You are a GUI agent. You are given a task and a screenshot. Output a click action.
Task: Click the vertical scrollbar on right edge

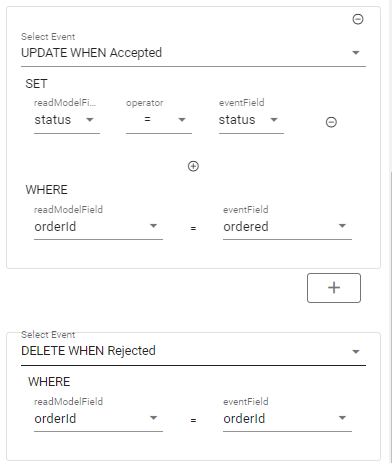click(x=391, y=317)
